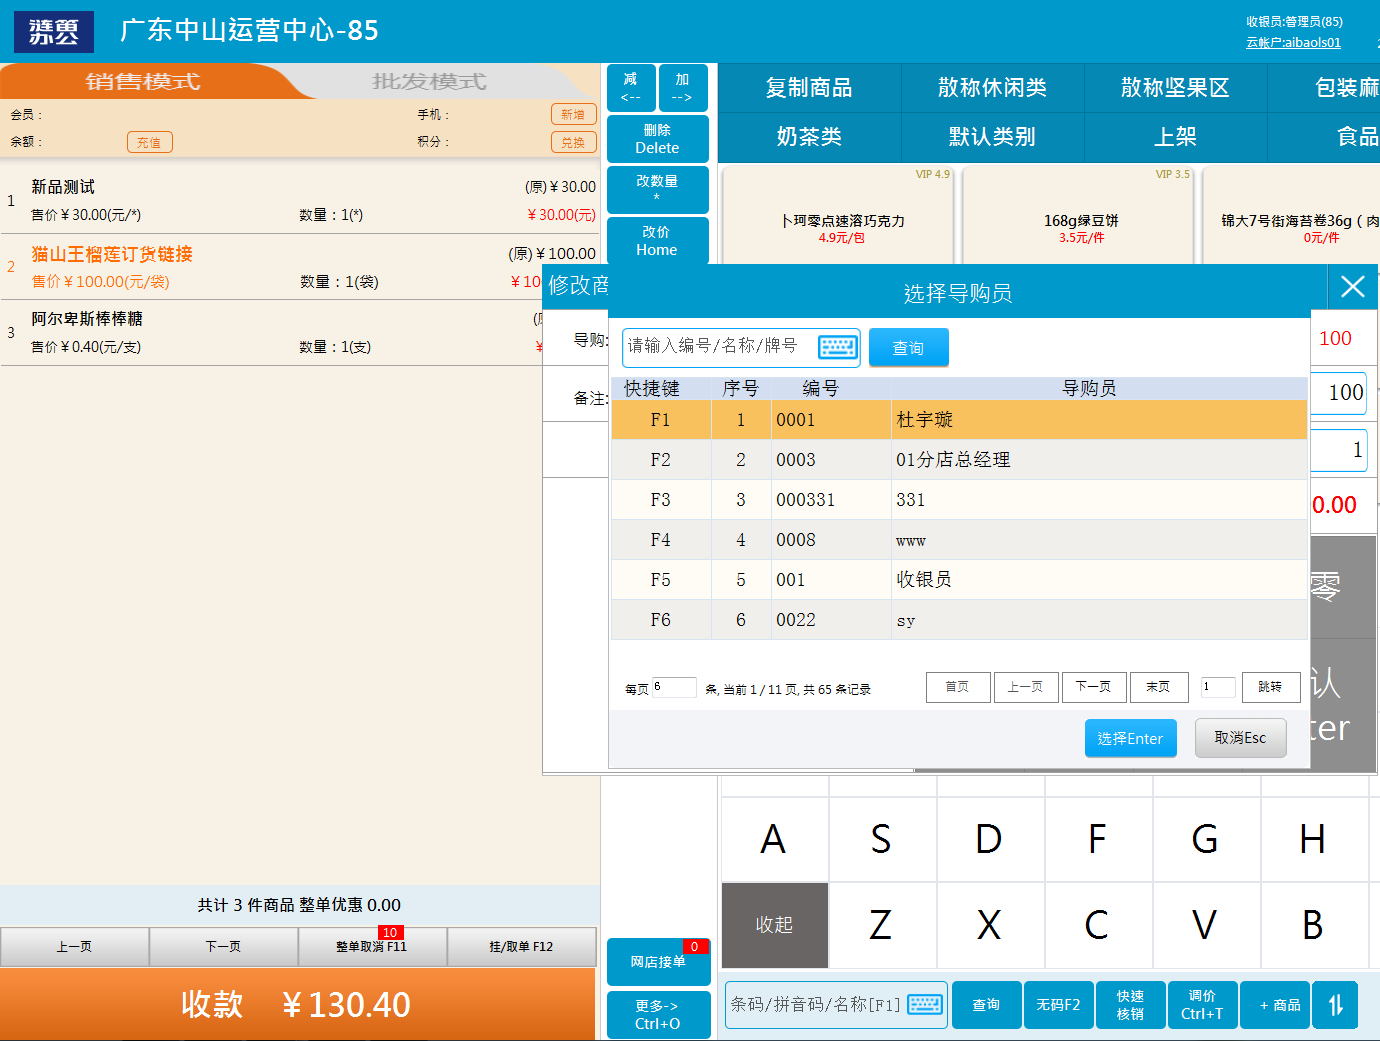
Task: Select the 销售模式 tab
Action: pos(142,82)
